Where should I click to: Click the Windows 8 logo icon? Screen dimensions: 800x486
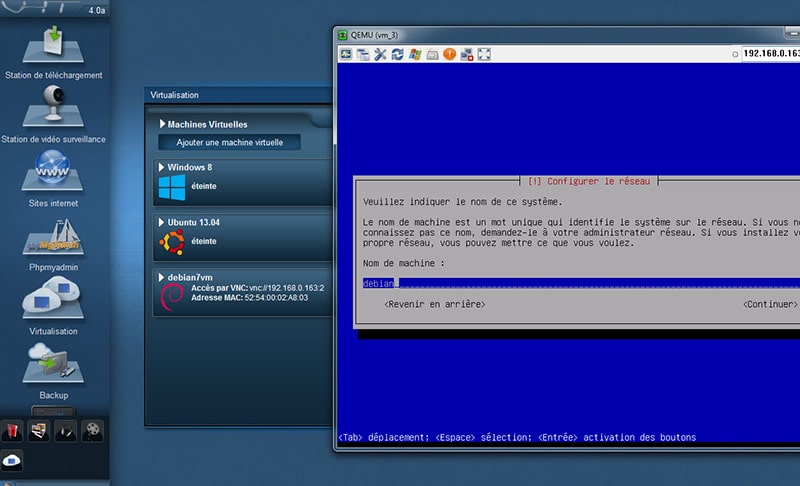tap(172, 187)
